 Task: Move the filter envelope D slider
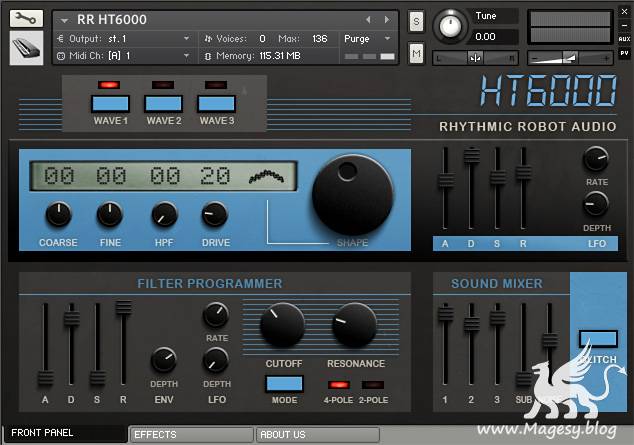click(x=71, y=318)
